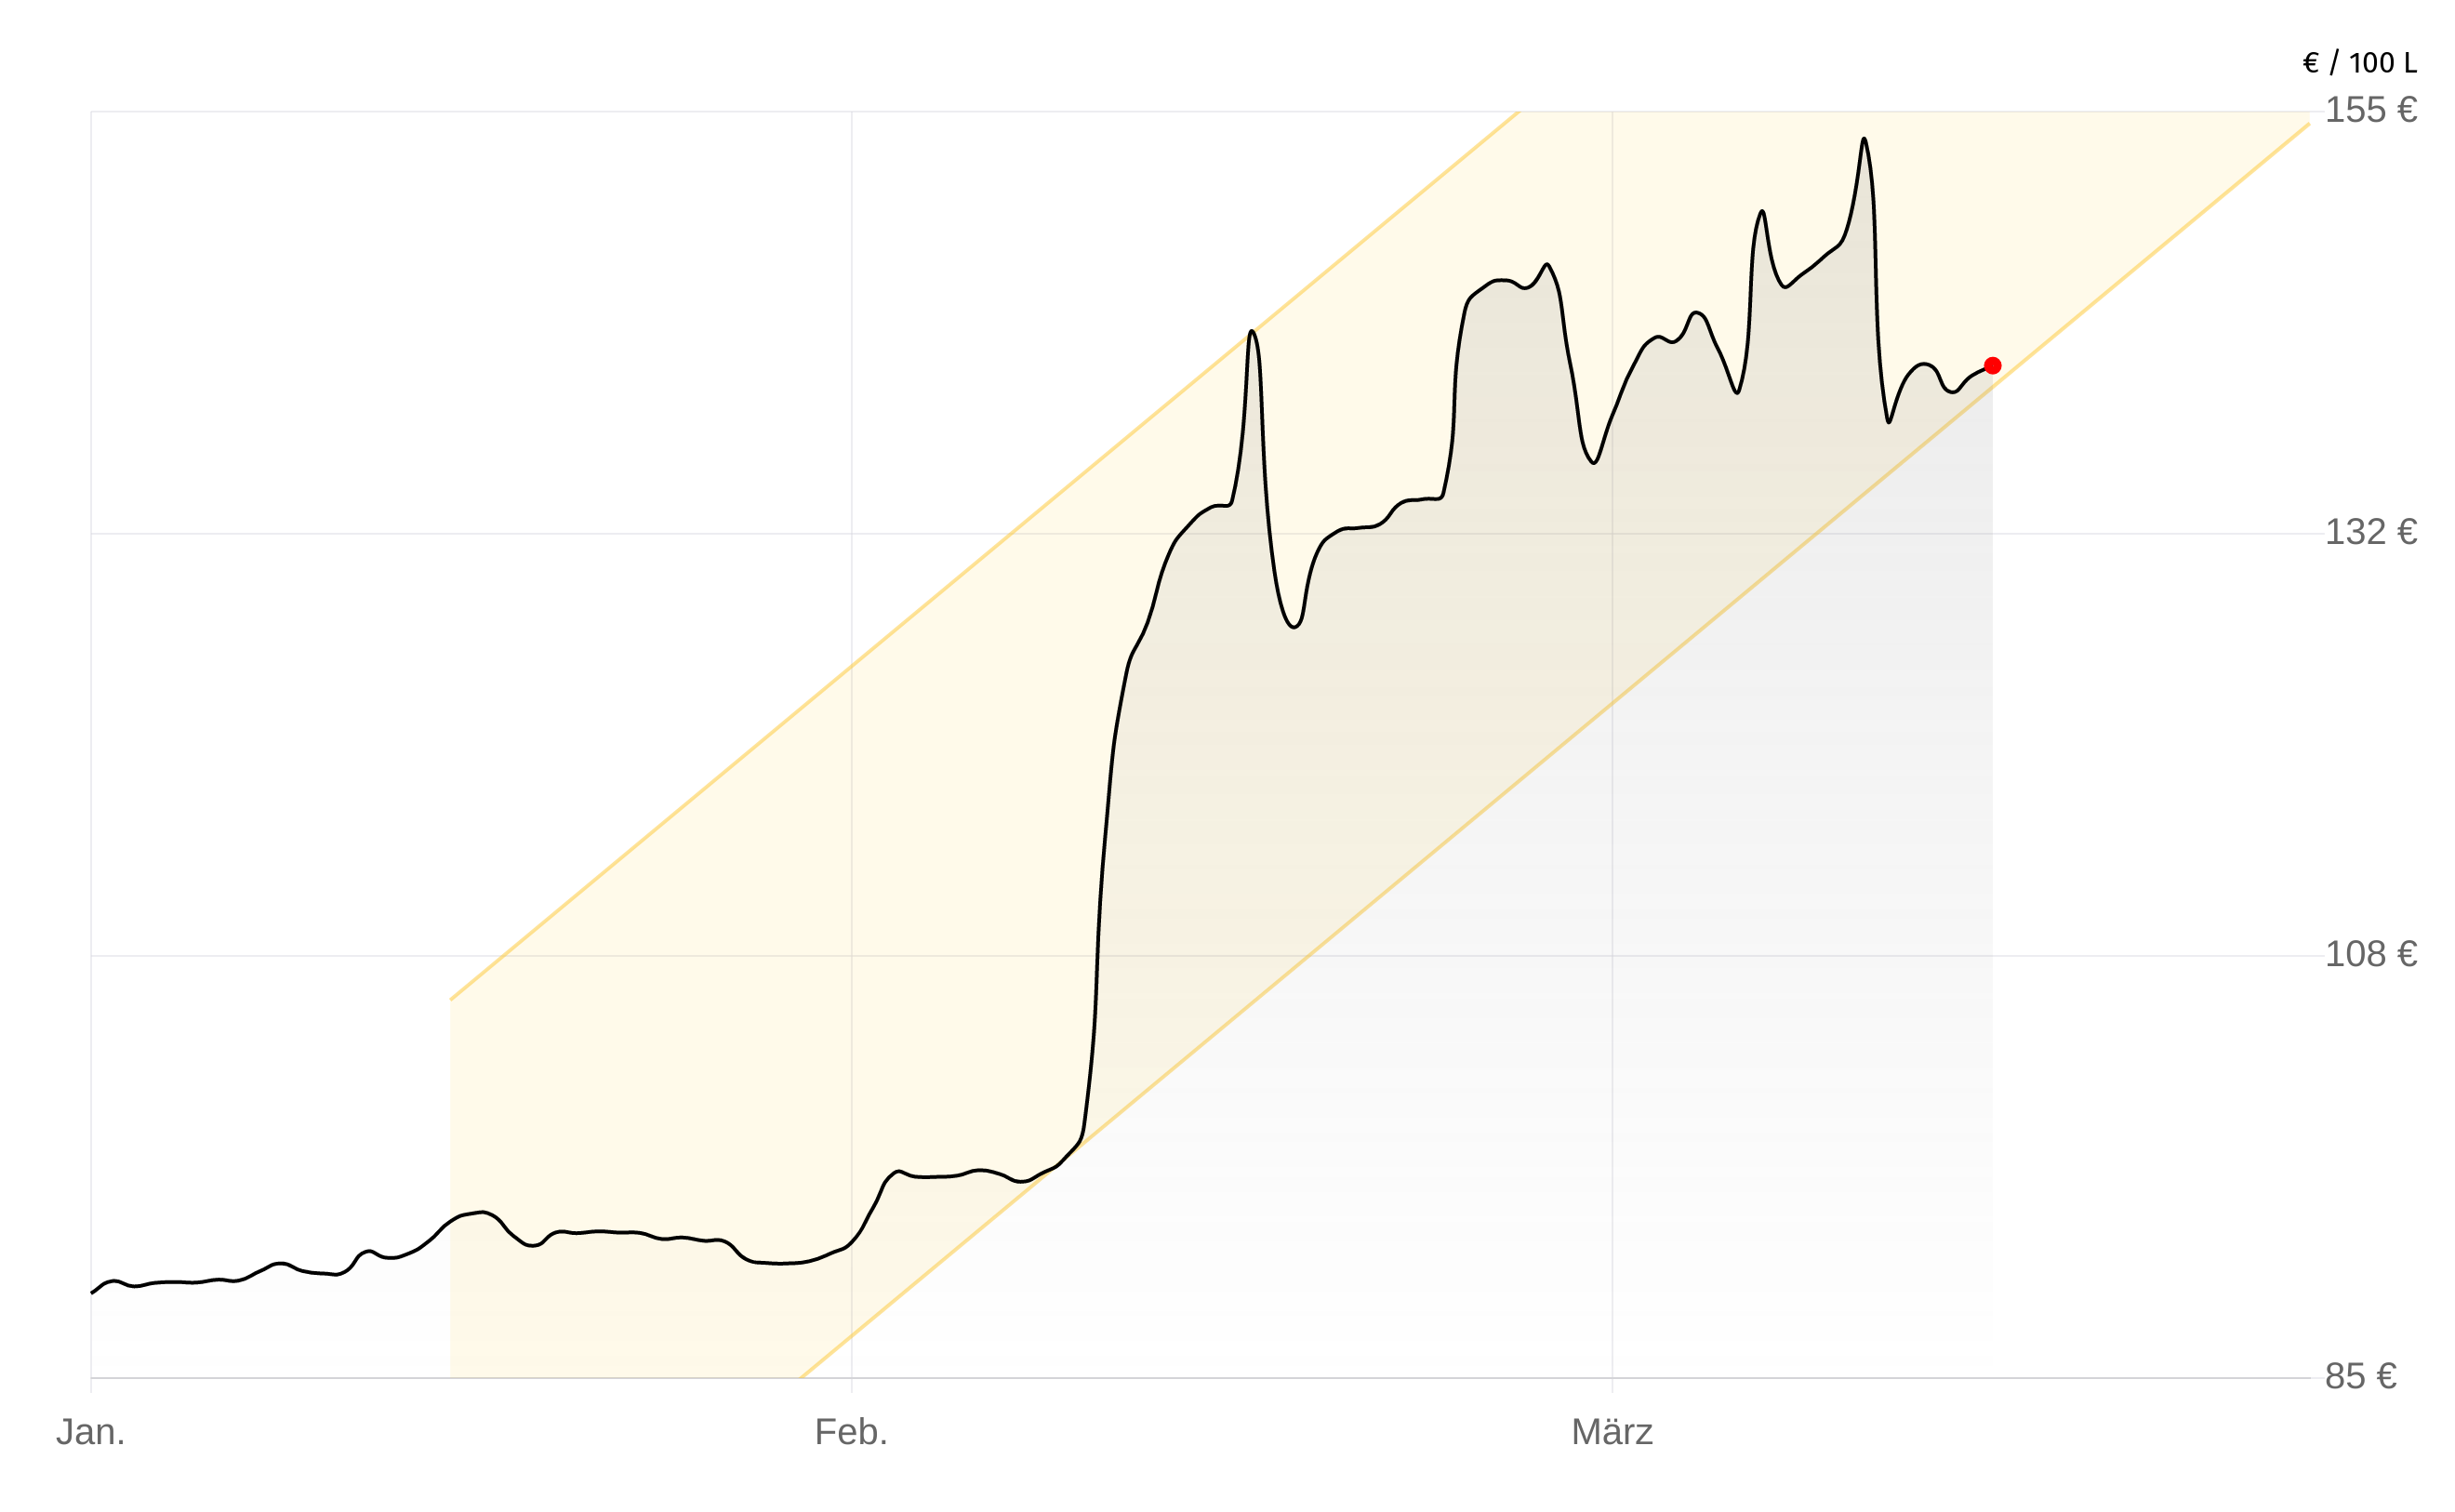Click the price line's starting point in January
The height and width of the screenshot is (1512, 2455).
pos(93,1292)
